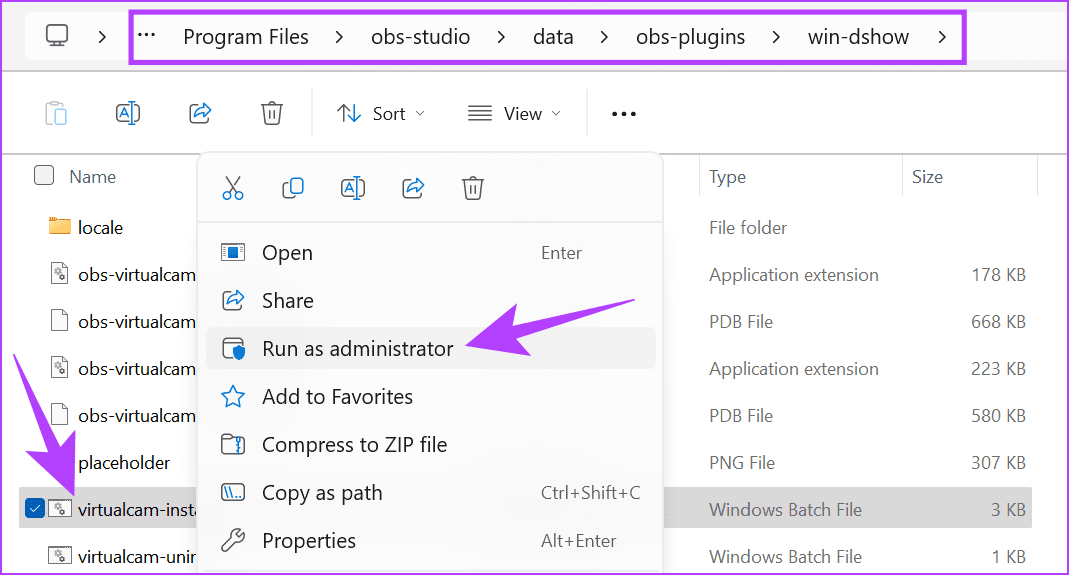Click the This PC monitor icon
The height and width of the screenshot is (576, 1069).
coord(57,37)
